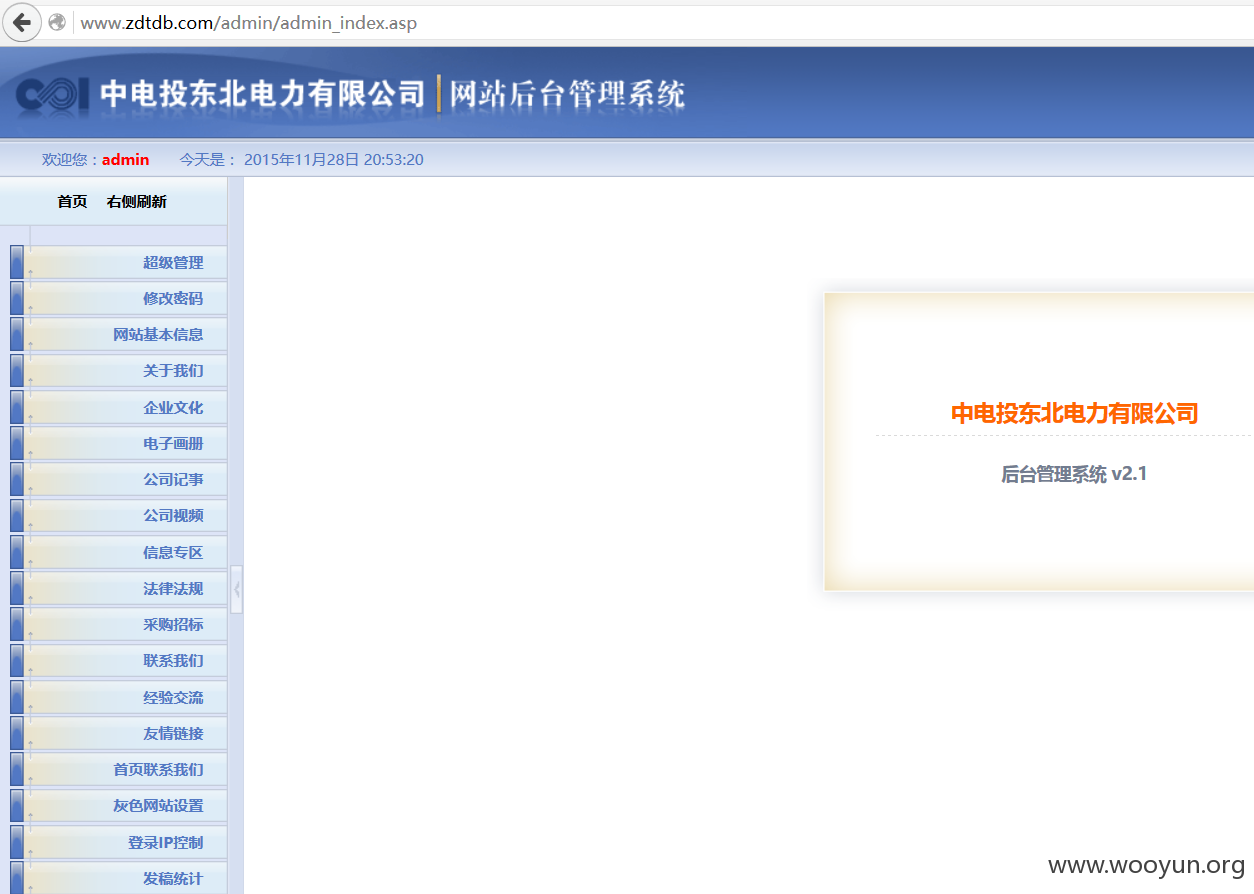Viewport: 1254px width, 894px height.
Task: Click the blue marker beside 经验交流
Action: (17, 697)
